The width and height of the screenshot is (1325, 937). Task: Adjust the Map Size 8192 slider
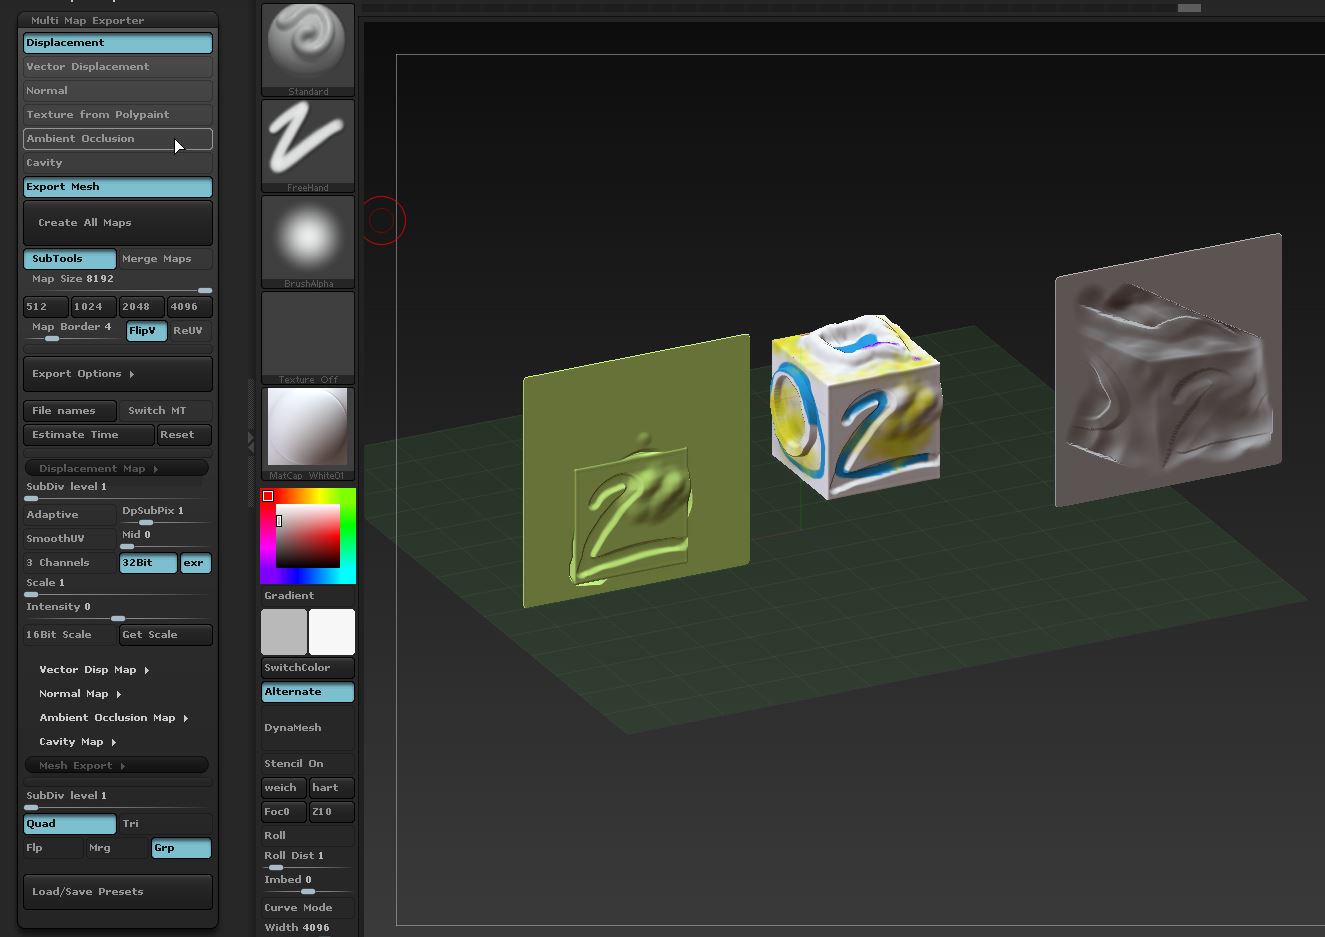118,283
